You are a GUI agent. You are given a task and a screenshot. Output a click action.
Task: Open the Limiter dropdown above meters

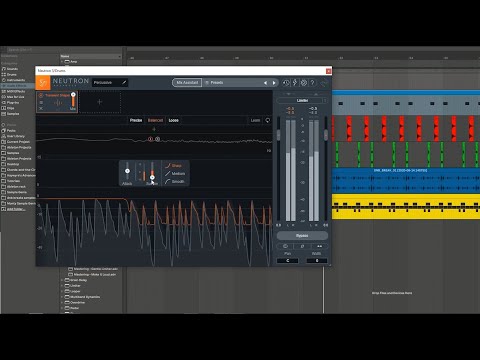tap(302, 100)
